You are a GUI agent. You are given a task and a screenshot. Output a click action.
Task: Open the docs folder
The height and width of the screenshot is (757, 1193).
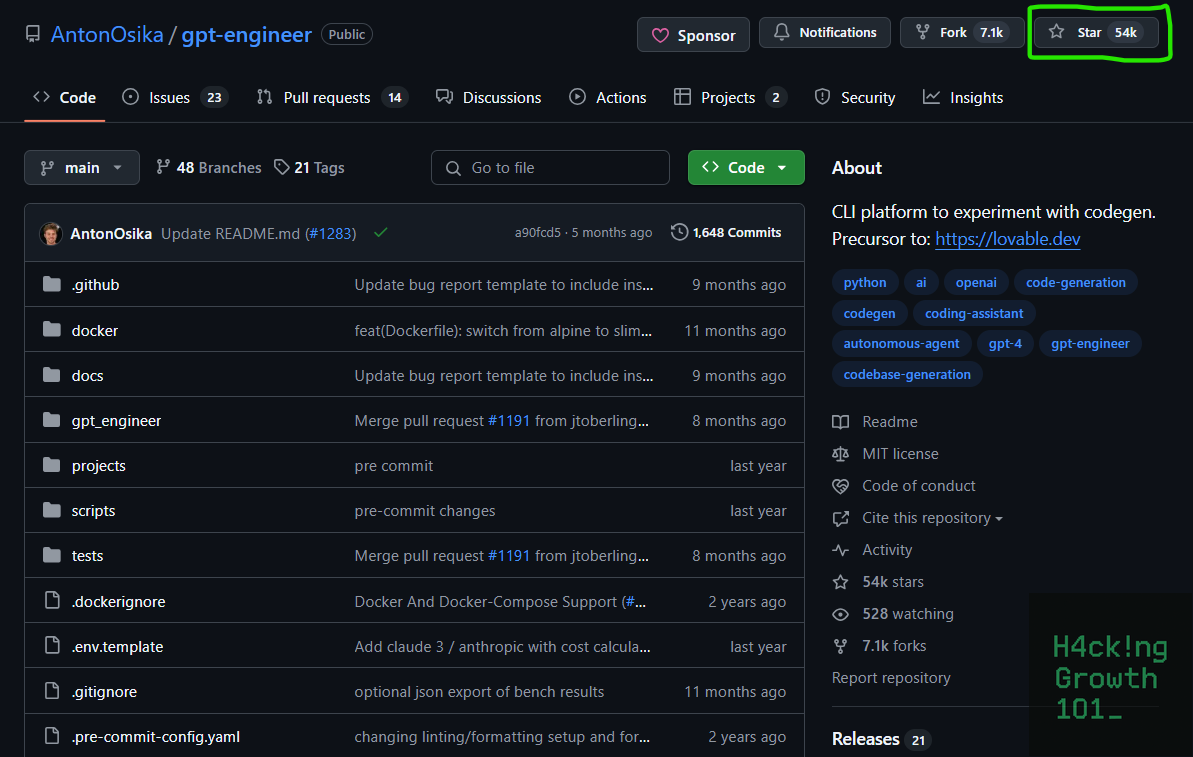[87, 376]
